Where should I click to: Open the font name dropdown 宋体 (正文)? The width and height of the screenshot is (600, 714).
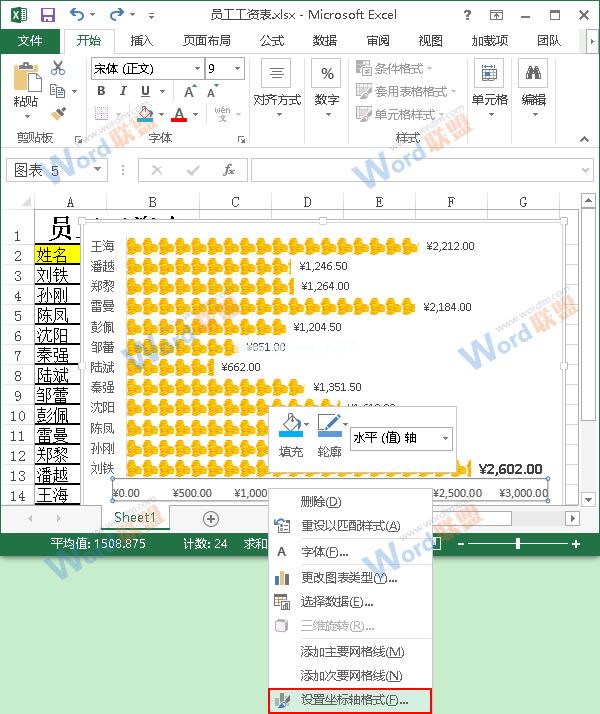tap(196, 69)
